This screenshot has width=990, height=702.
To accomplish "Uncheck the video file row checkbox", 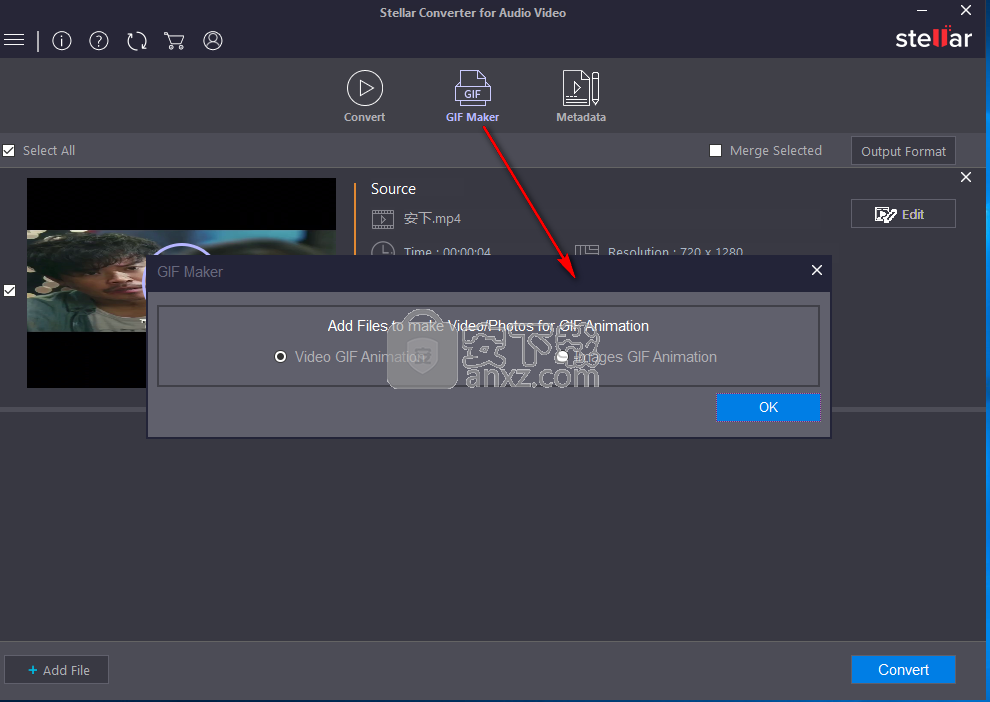I will [x=9, y=290].
